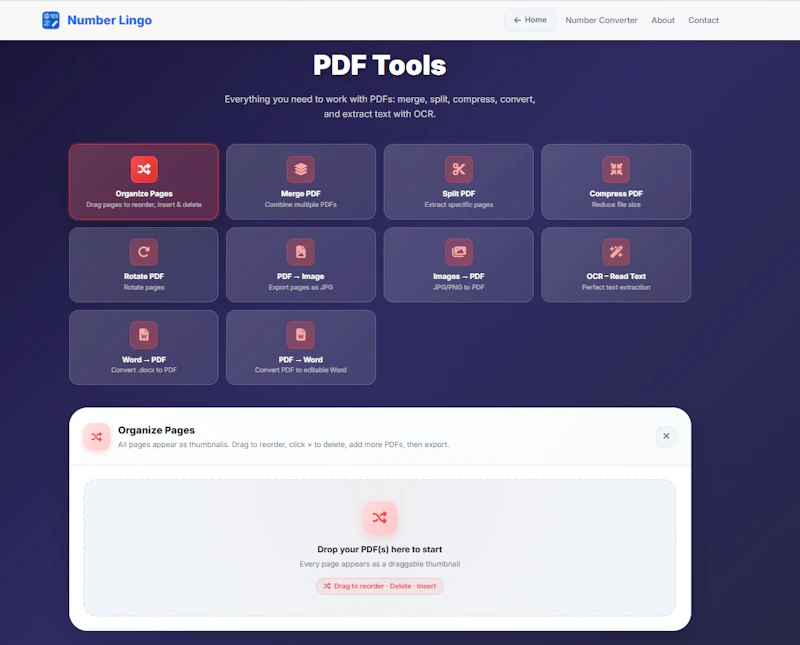Select the Compress PDF icon

(x=616, y=169)
